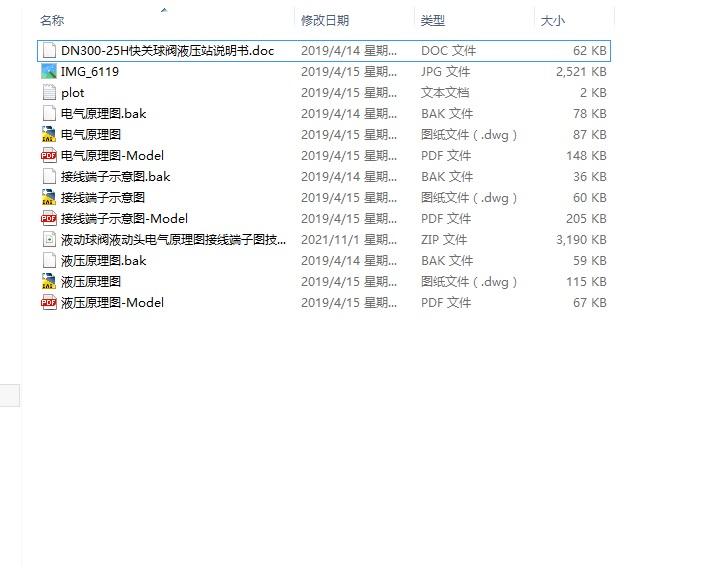Select file name DN300-25H快关球阀液压站说明书.doc
The width and height of the screenshot is (706, 566).
pos(167,51)
